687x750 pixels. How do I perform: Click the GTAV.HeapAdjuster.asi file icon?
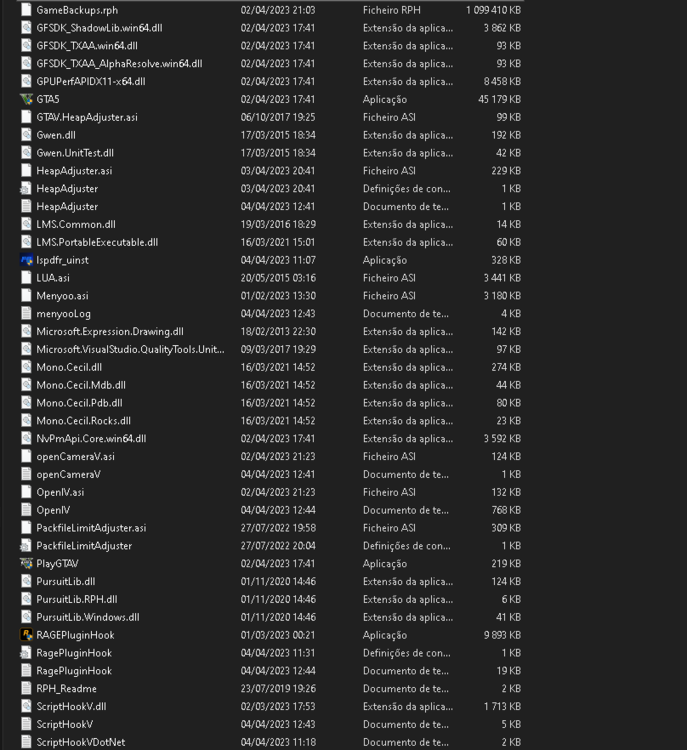coord(26,117)
